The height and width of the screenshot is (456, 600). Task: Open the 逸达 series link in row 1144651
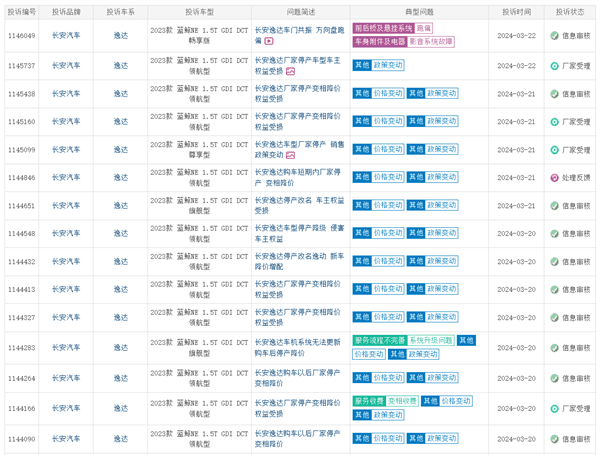tap(120, 206)
